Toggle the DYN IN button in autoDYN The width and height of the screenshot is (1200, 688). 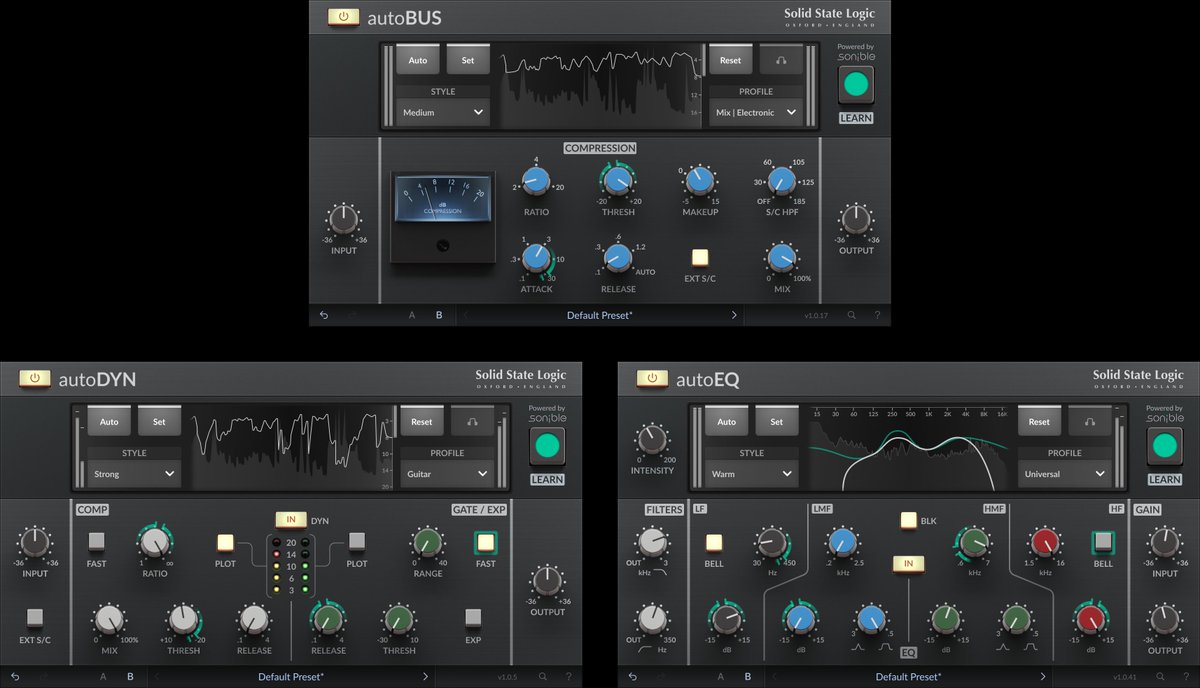291,520
